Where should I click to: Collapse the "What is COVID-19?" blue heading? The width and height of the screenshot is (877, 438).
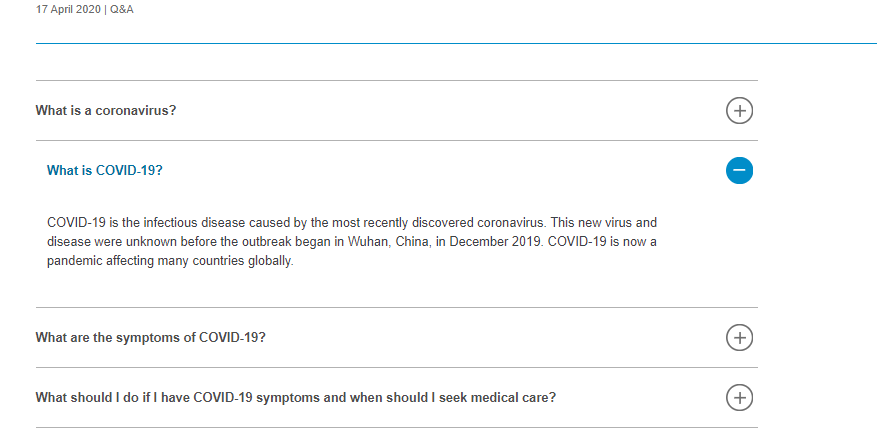(105, 170)
